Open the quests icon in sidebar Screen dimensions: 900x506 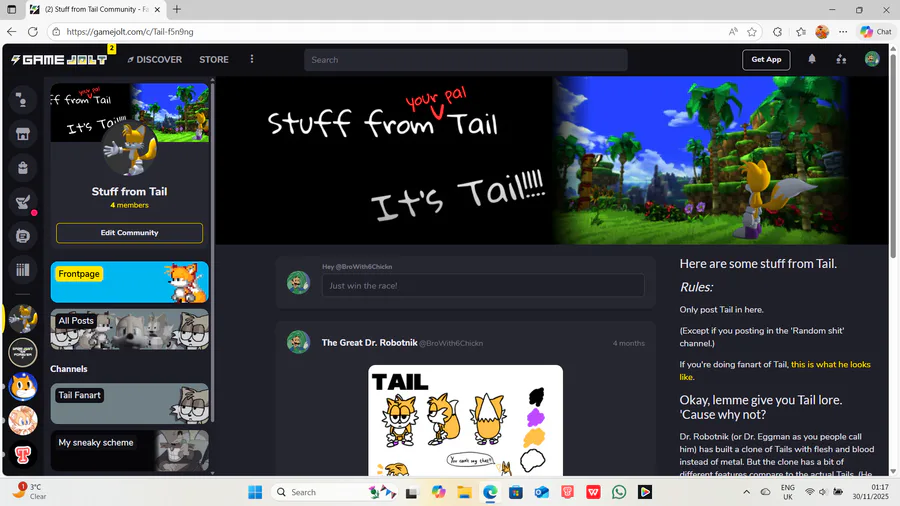click(22, 236)
